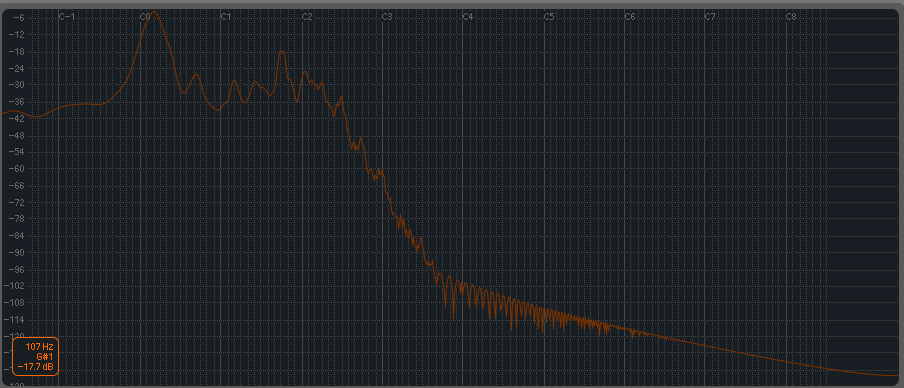Click the −42 dB scale label

(x=16, y=118)
